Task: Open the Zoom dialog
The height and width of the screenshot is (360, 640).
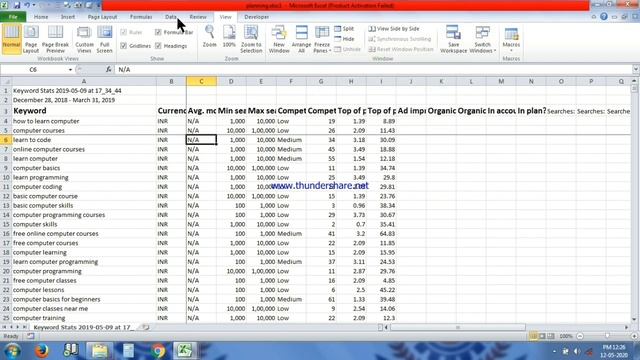Action: (209, 37)
